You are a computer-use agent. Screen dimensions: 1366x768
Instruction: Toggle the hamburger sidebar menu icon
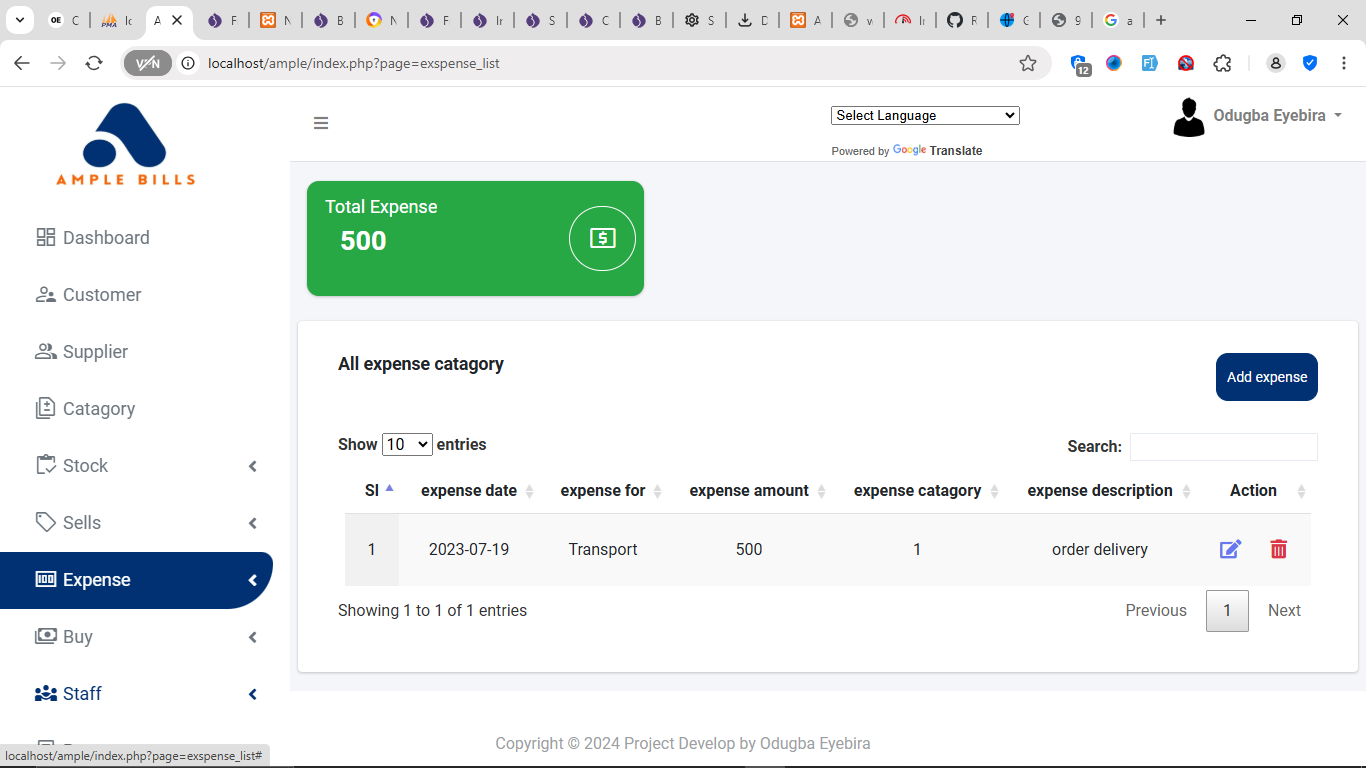[x=321, y=123]
